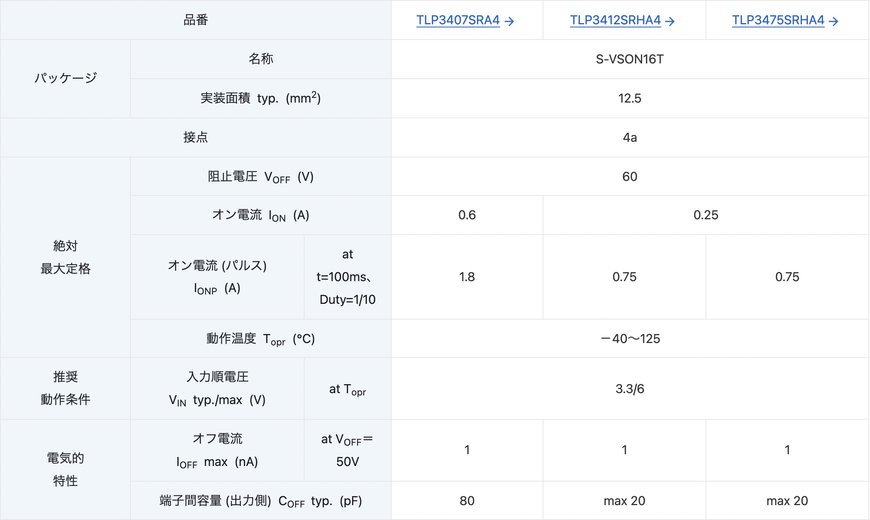The height and width of the screenshot is (520, 870).
Task: Click the パッケージ row header
Action: click(65, 78)
